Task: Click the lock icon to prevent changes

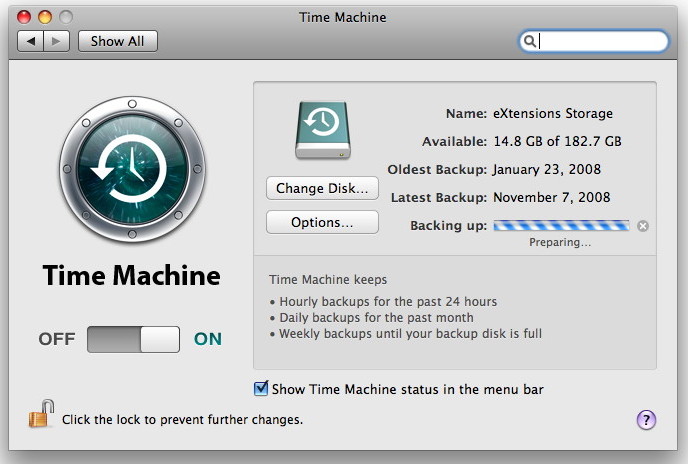Action: [41, 414]
